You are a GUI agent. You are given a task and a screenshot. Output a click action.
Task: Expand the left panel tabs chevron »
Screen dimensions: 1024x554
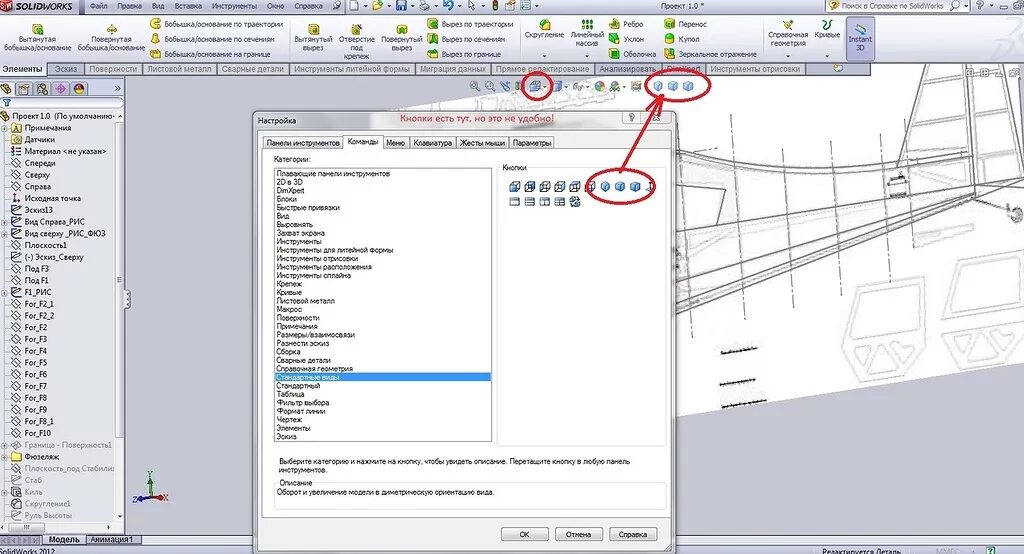pyautogui.click(x=118, y=88)
